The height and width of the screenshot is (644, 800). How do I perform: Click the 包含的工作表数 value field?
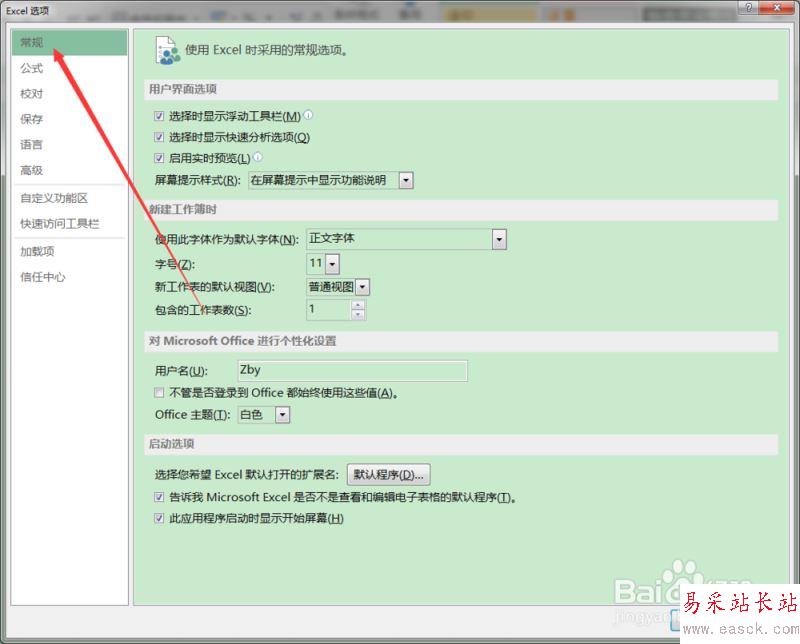tap(329, 310)
